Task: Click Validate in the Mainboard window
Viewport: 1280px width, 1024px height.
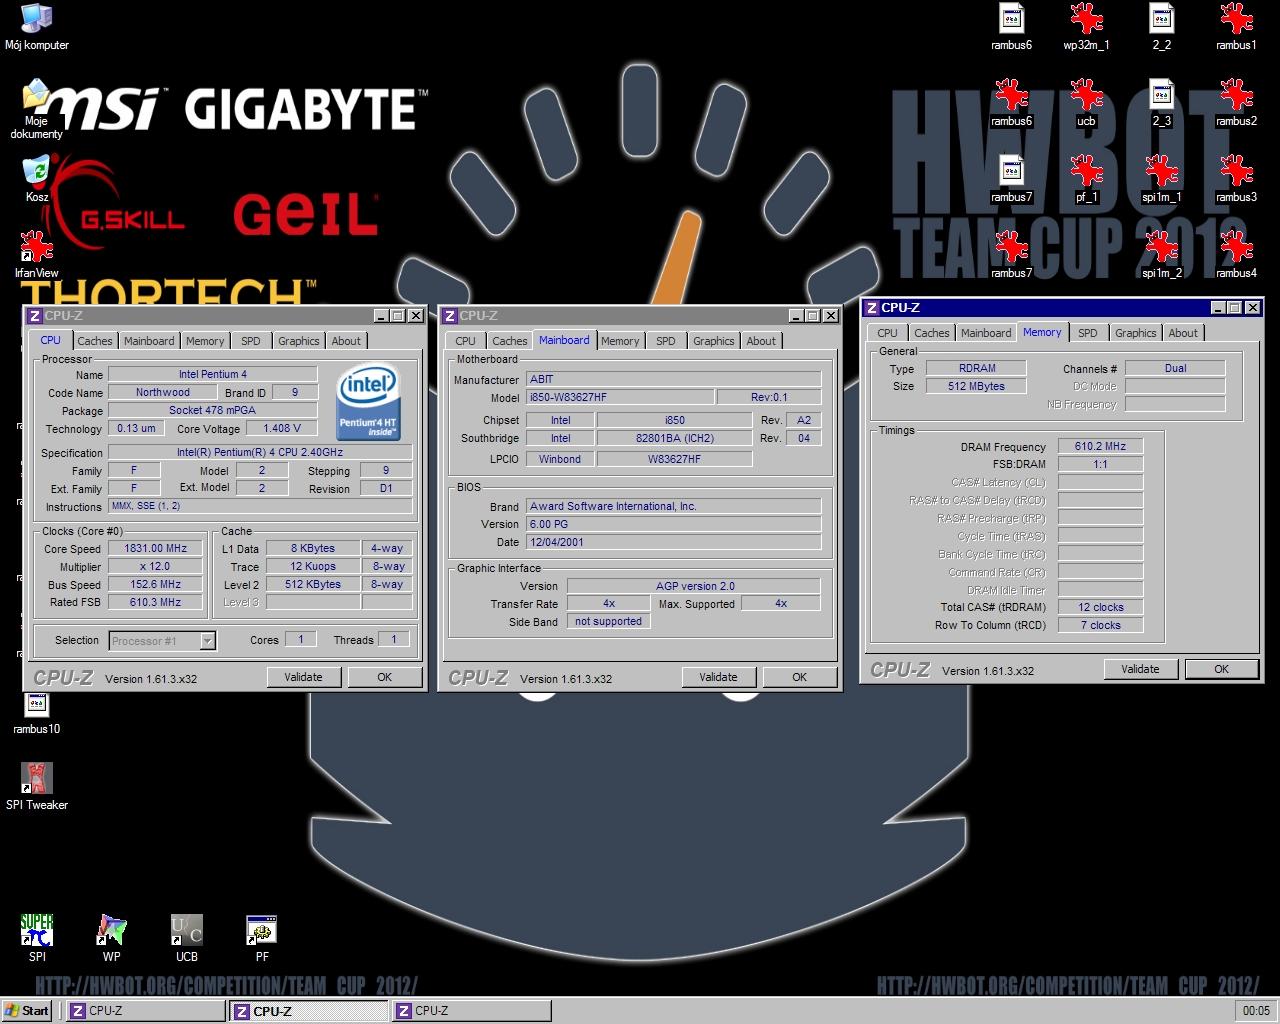Action: [718, 677]
